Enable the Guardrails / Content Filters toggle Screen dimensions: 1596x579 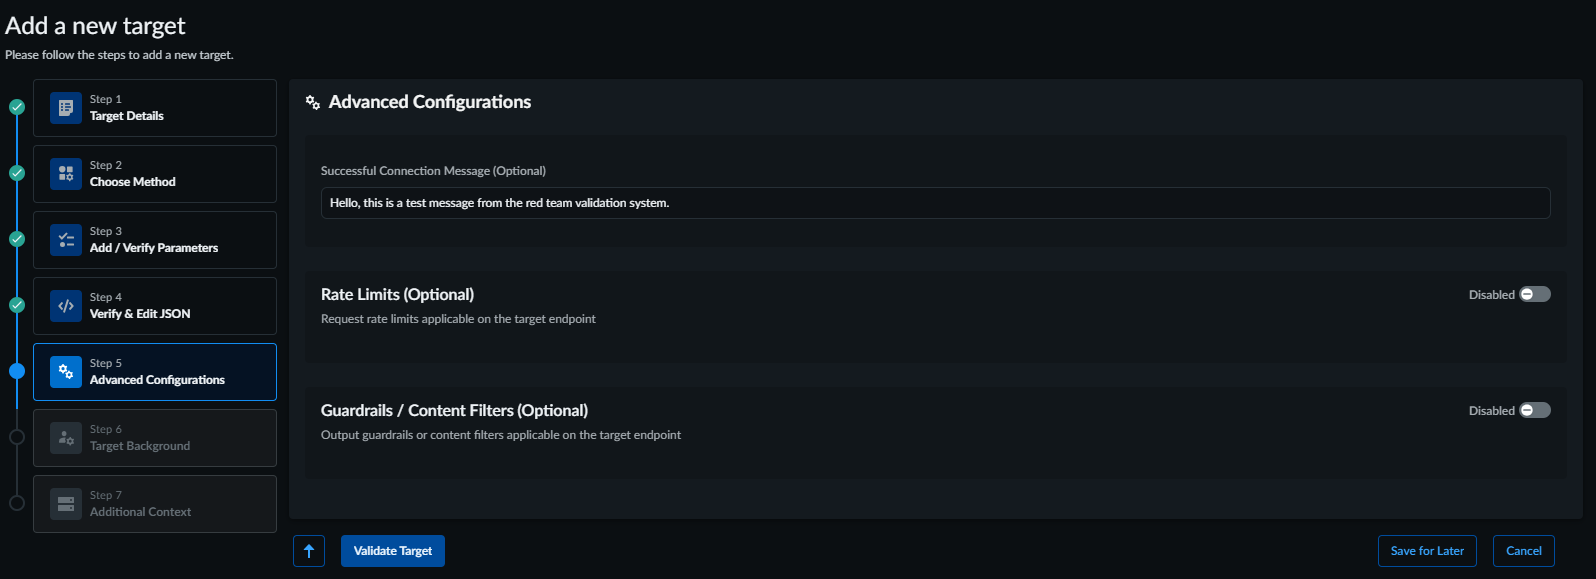click(x=1535, y=410)
